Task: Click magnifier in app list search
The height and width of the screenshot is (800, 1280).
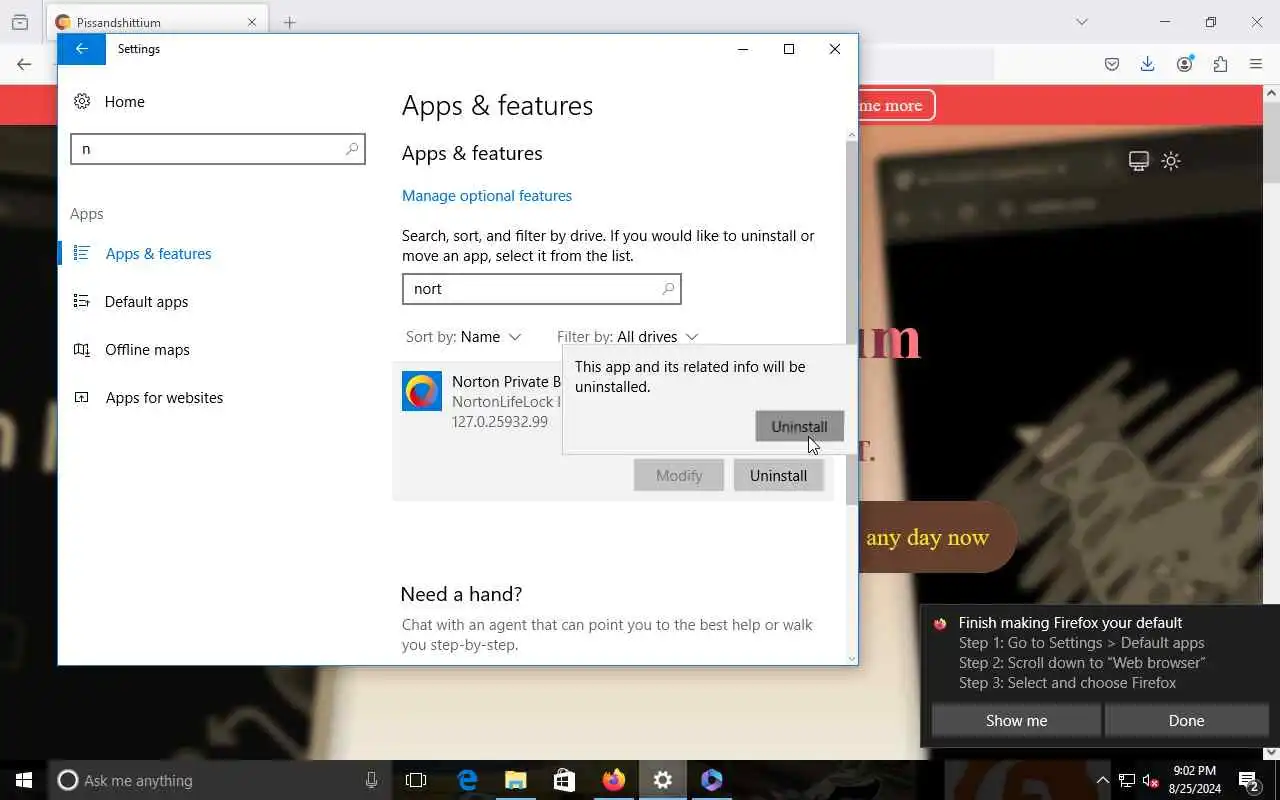Action: (x=668, y=289)
